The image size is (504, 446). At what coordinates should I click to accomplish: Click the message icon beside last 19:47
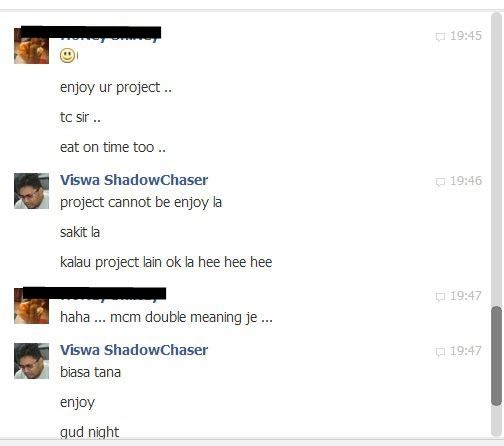(x=440, y=351)
